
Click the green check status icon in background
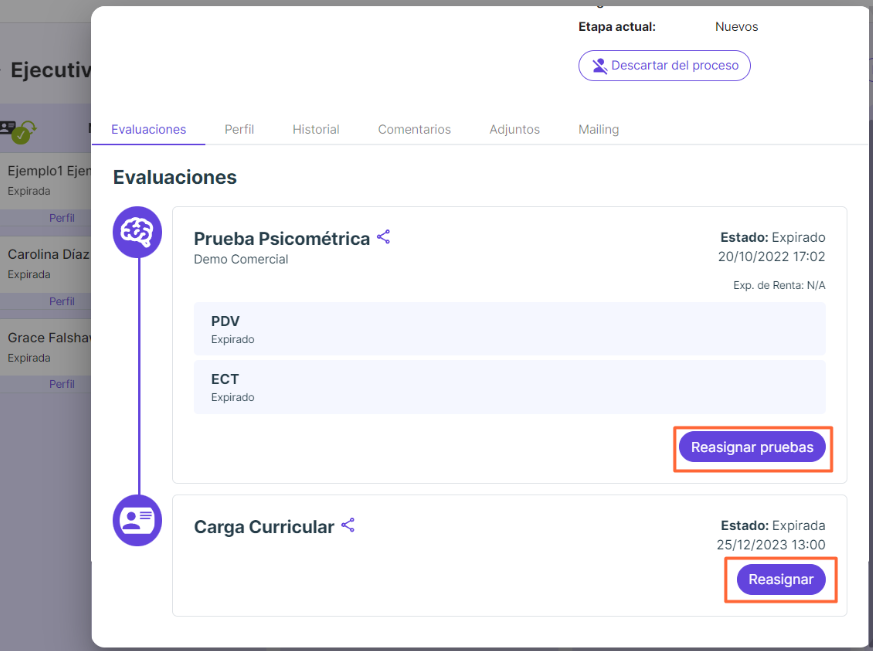coord(22,135)
